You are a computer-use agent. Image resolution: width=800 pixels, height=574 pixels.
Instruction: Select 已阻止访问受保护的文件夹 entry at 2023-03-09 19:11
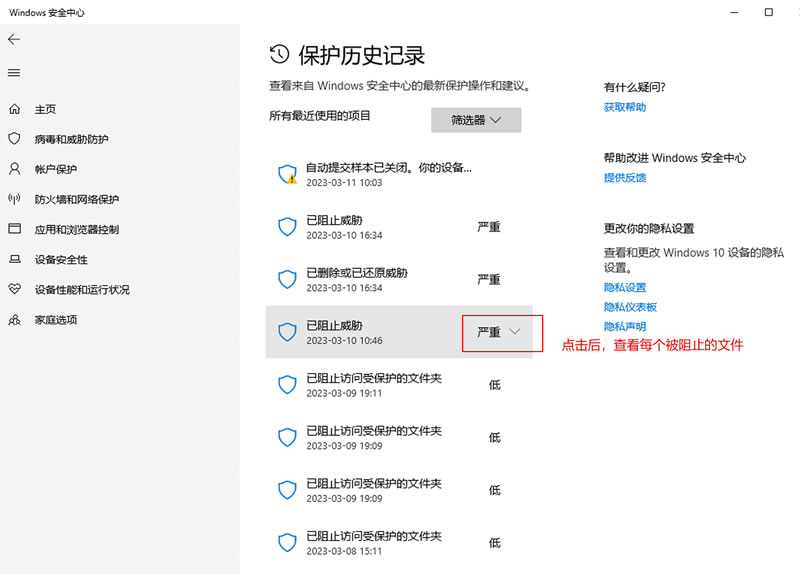click(399, 385)
